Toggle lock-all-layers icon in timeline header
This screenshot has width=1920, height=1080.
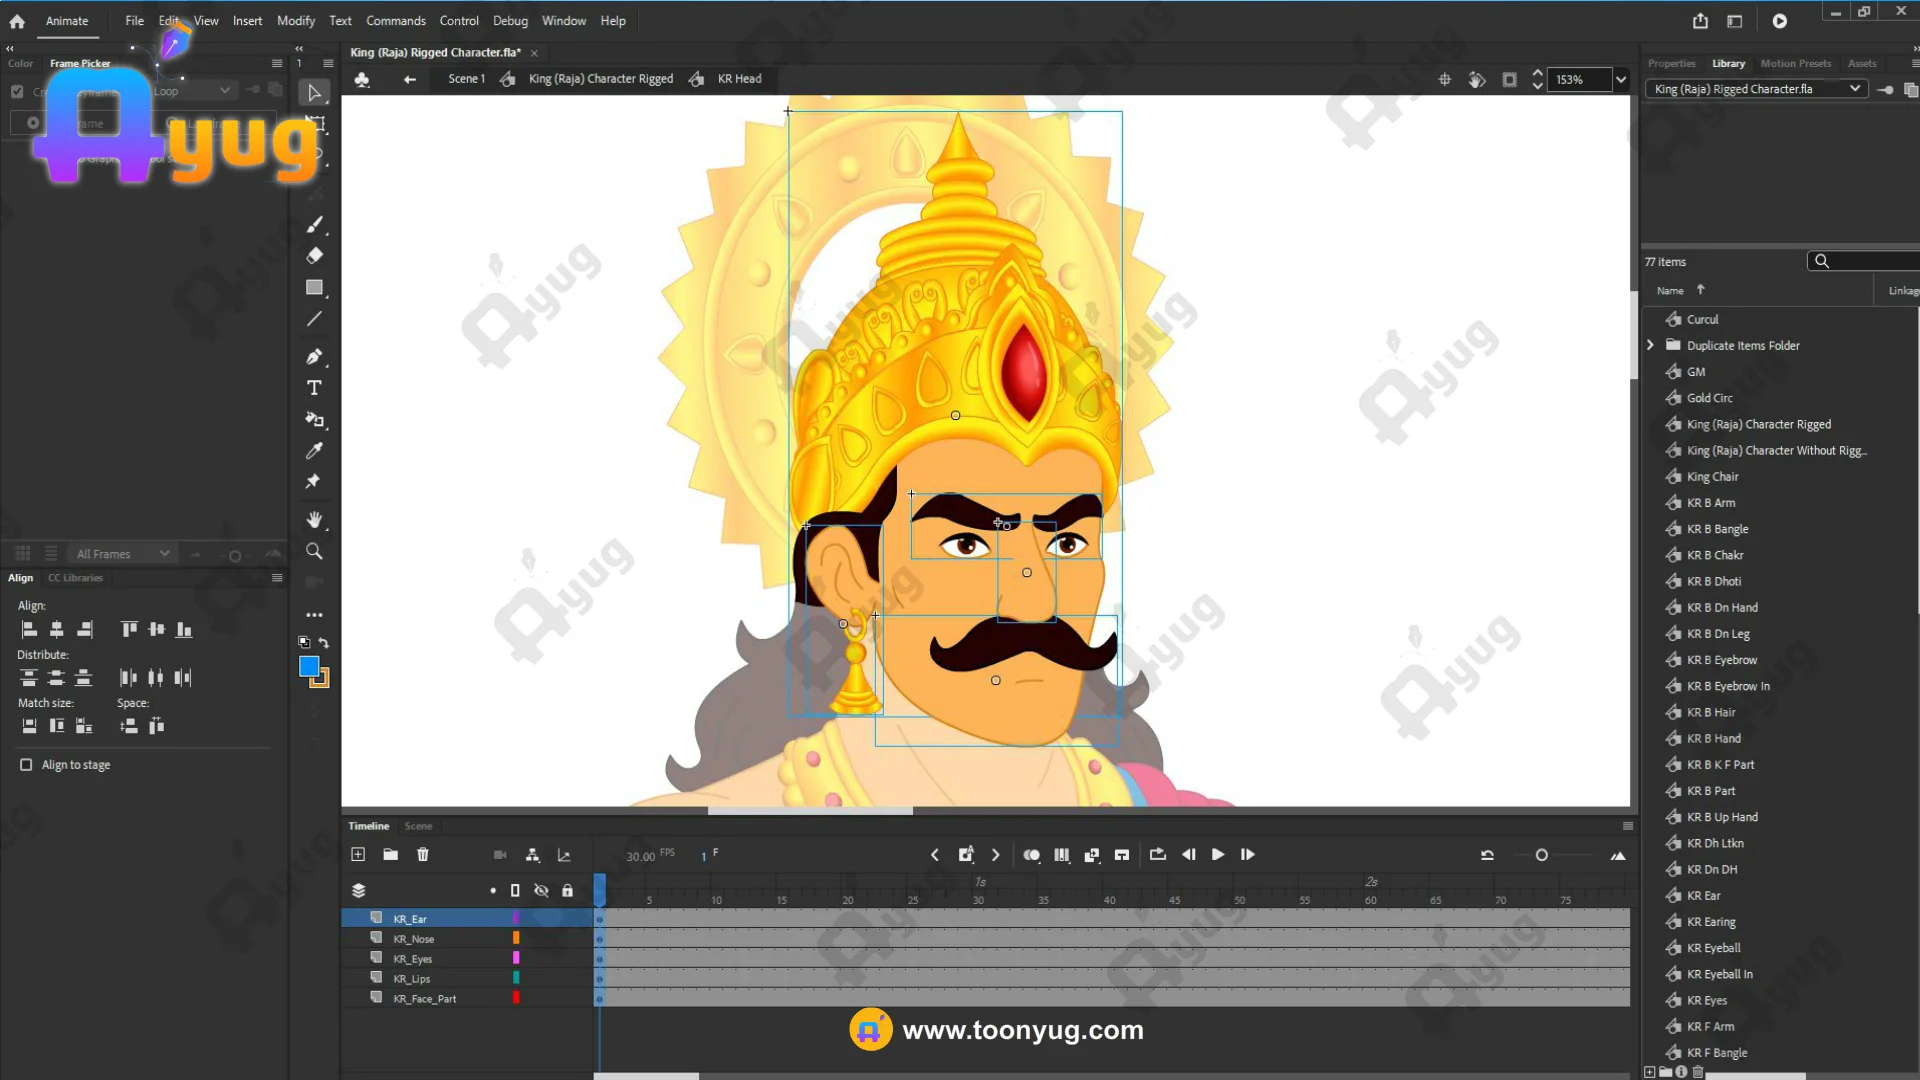coord(567,890)
